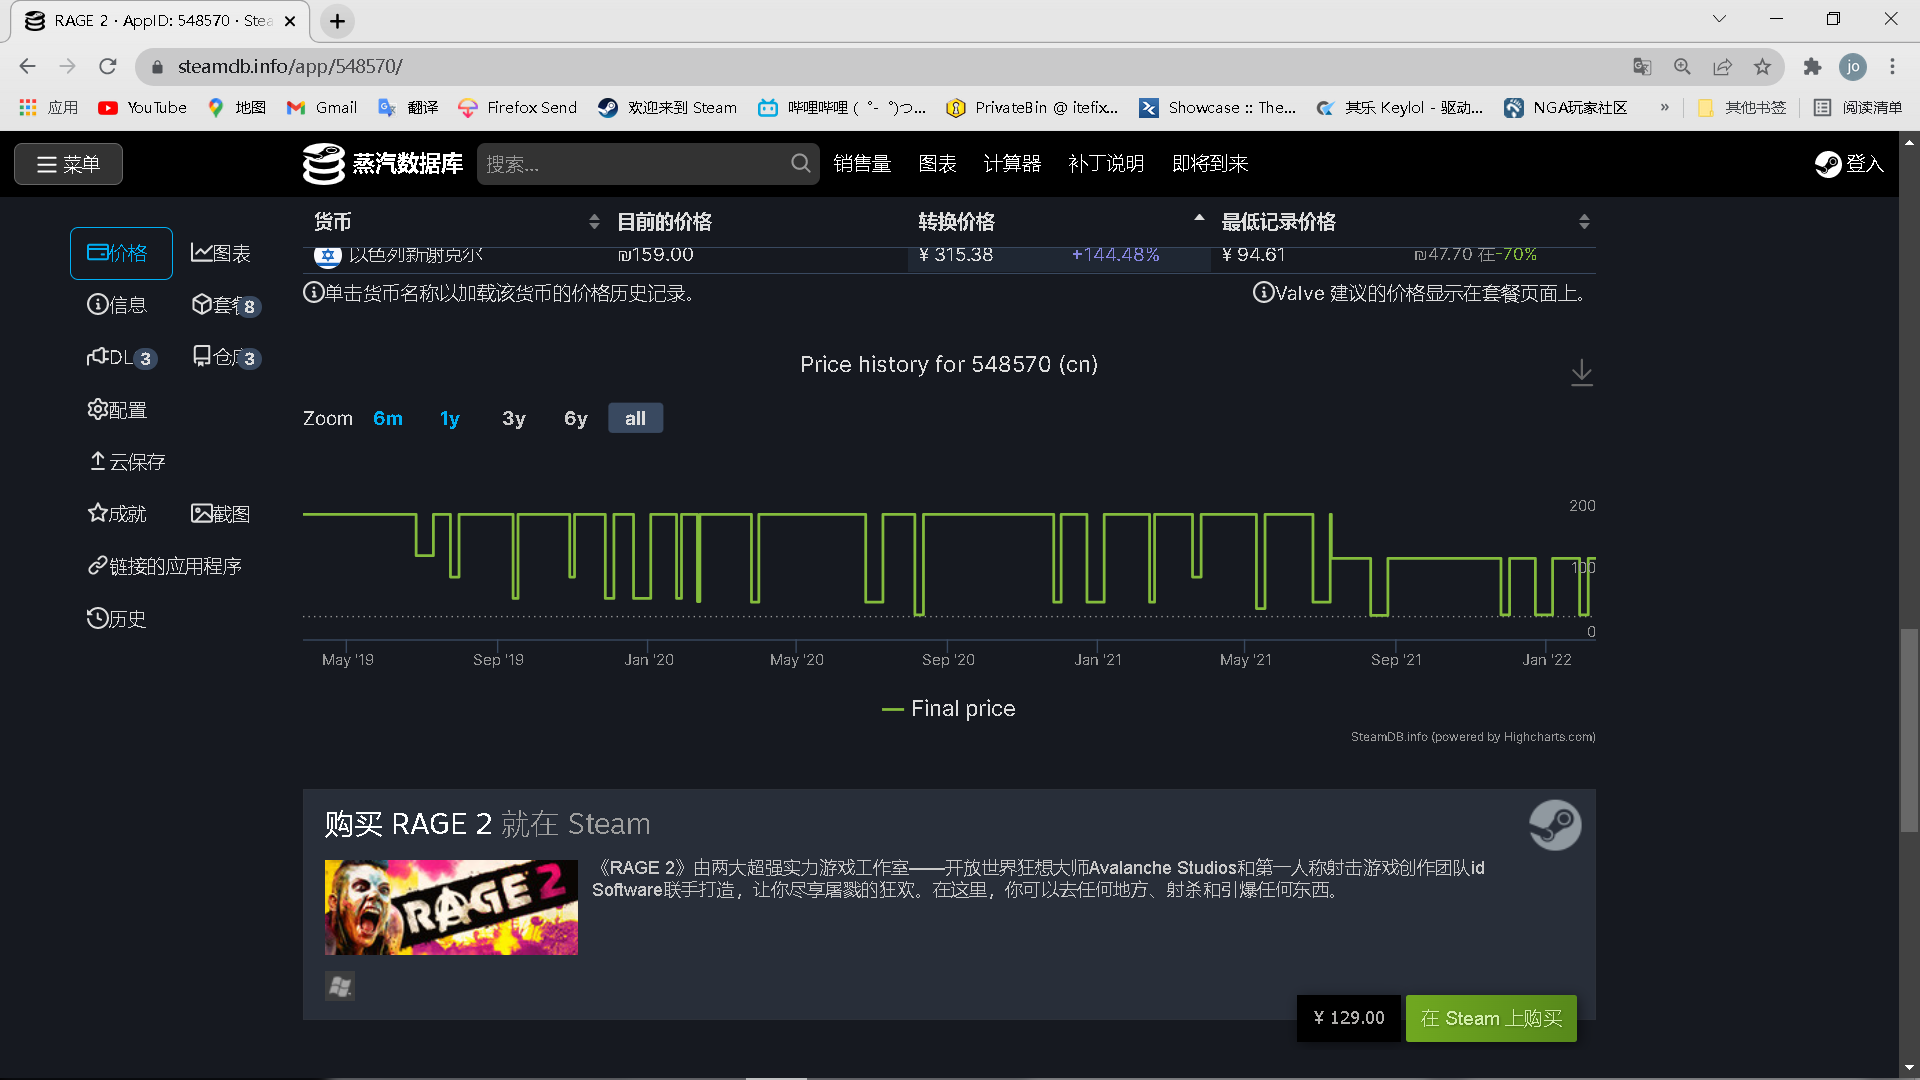This screenshot has height=1080, width=1920.
Task: Click the SteamDB logo icon
Action: pos(323,164)
